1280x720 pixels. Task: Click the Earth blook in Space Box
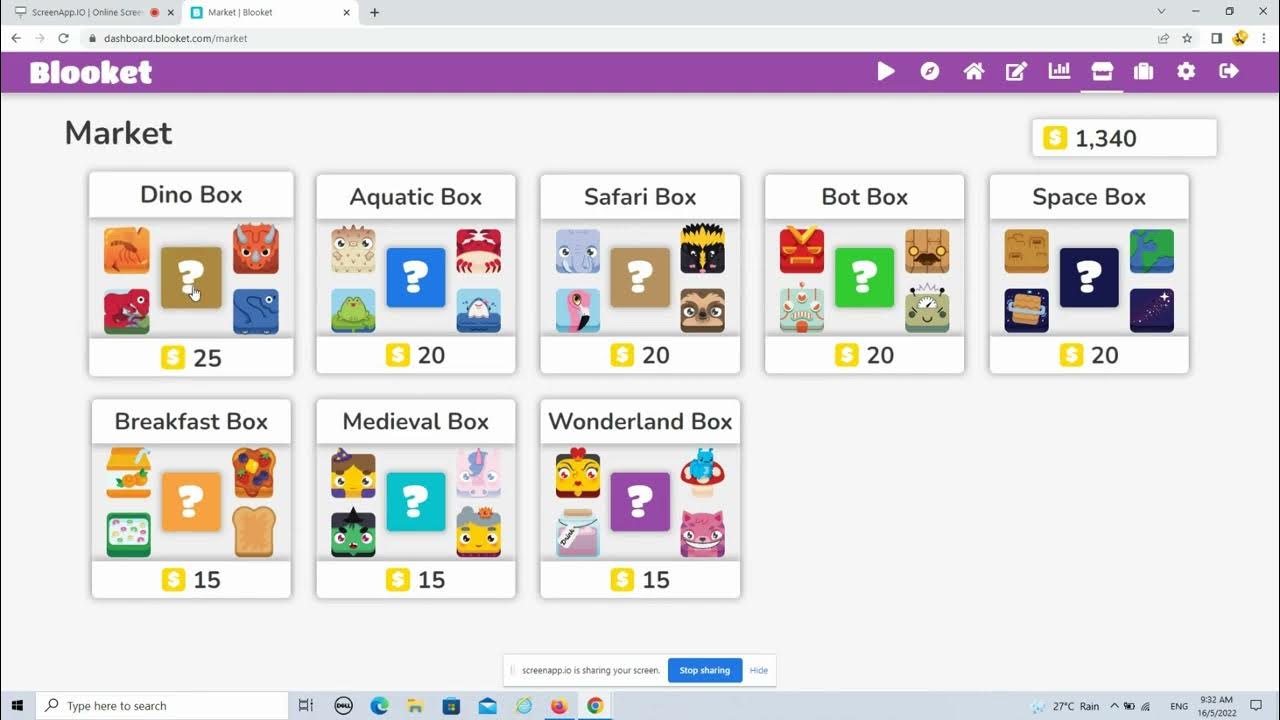tap(1152, 251)
